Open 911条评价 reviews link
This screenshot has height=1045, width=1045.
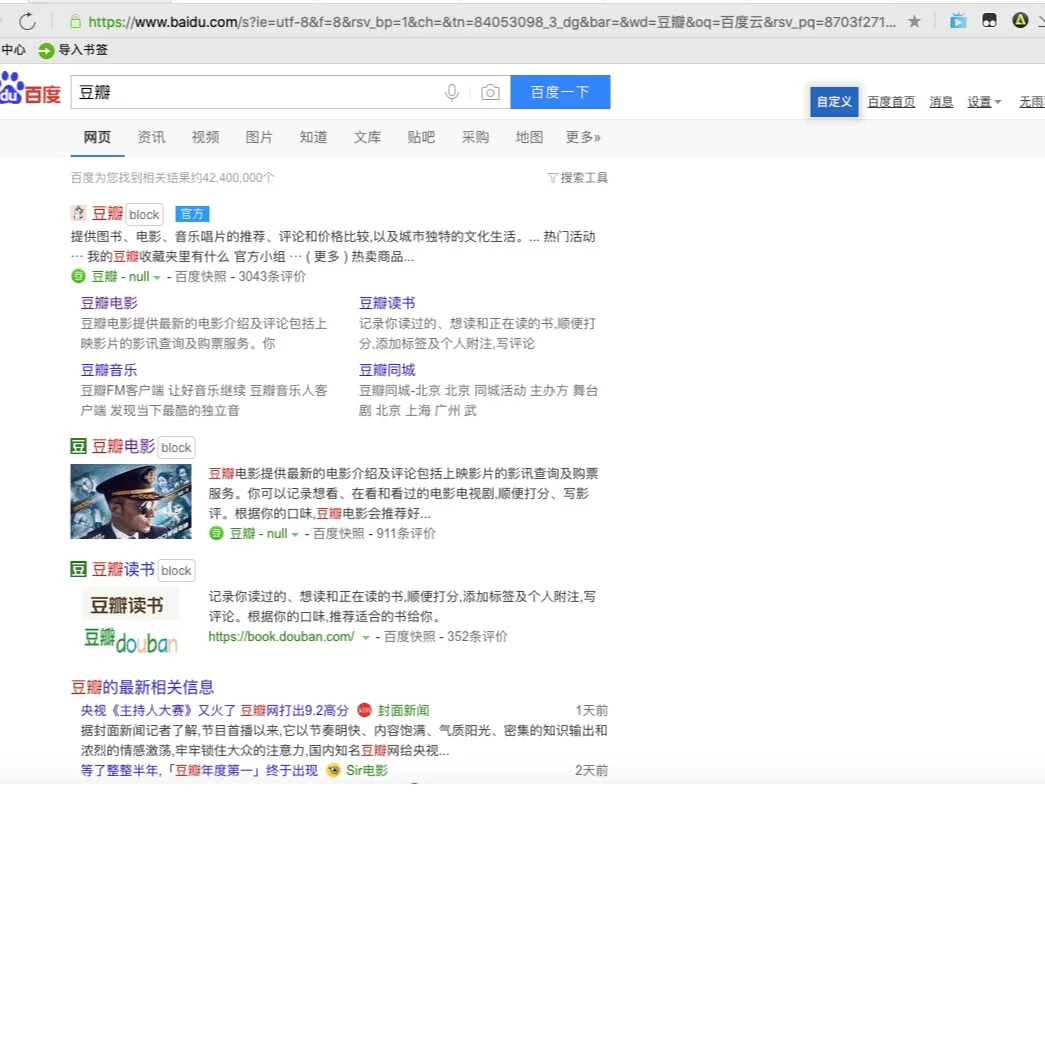pos(406,533)
